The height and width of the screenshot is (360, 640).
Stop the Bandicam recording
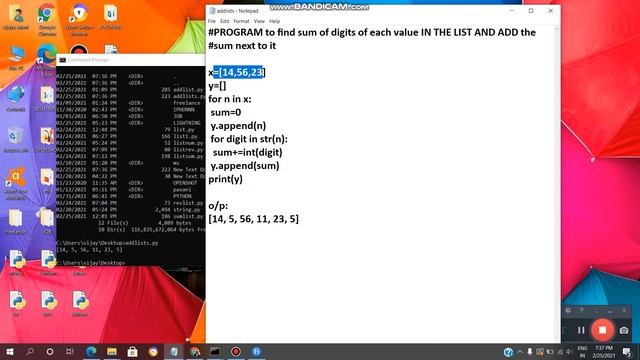pyautogui.click(x=602, y=330)
